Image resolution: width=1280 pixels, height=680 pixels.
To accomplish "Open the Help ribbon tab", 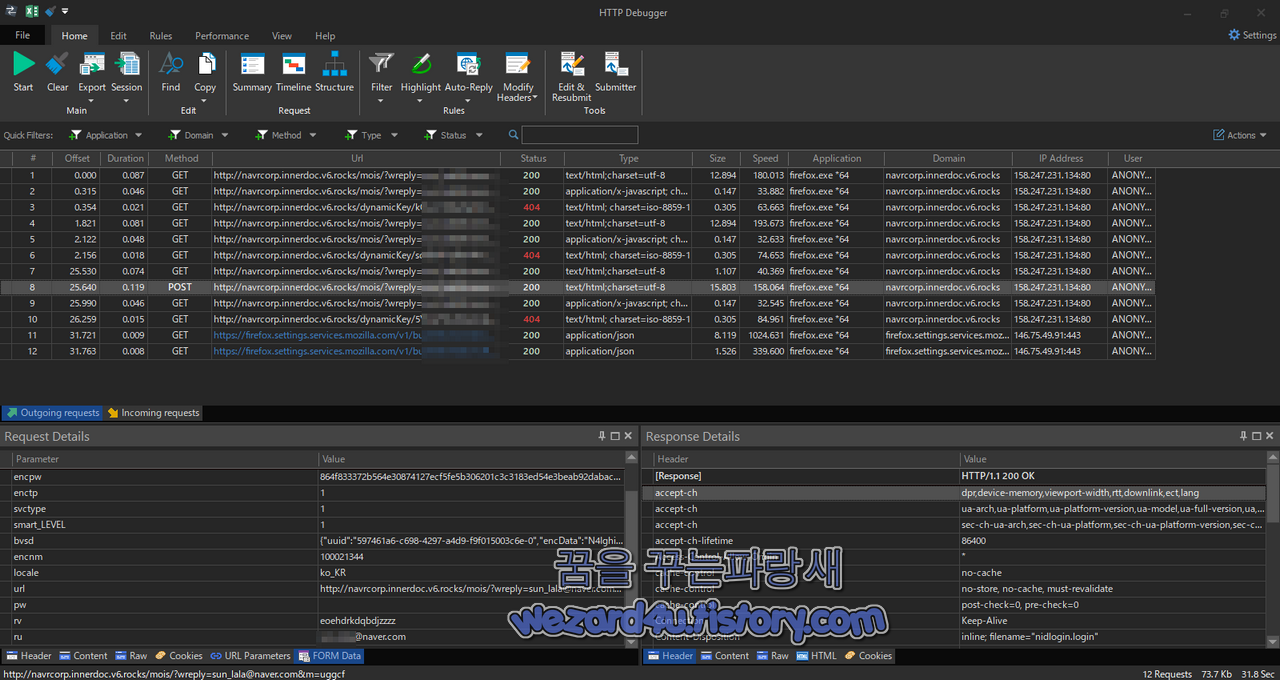I will point(325,36).
